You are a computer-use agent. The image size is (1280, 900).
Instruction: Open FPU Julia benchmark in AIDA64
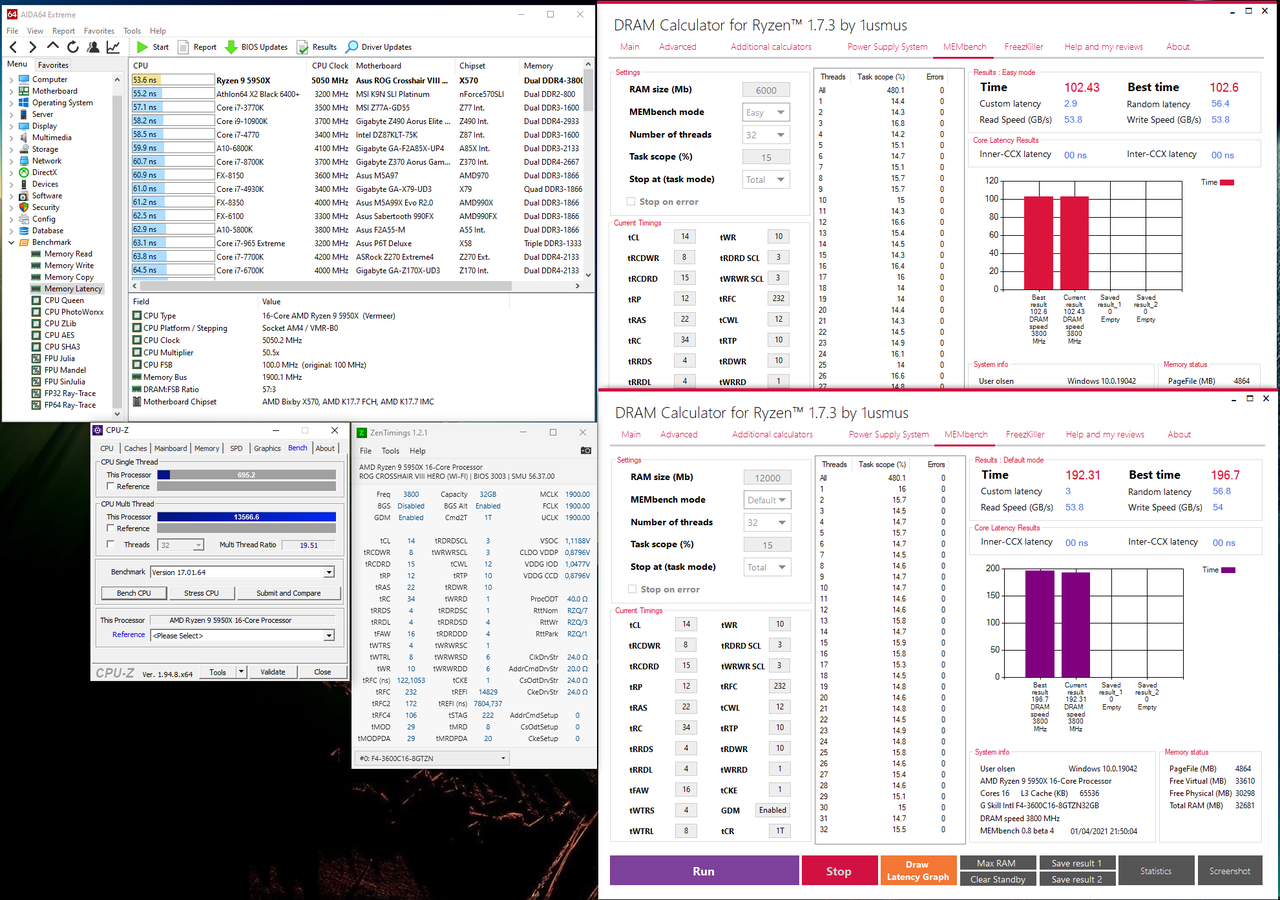click(59, 358)
